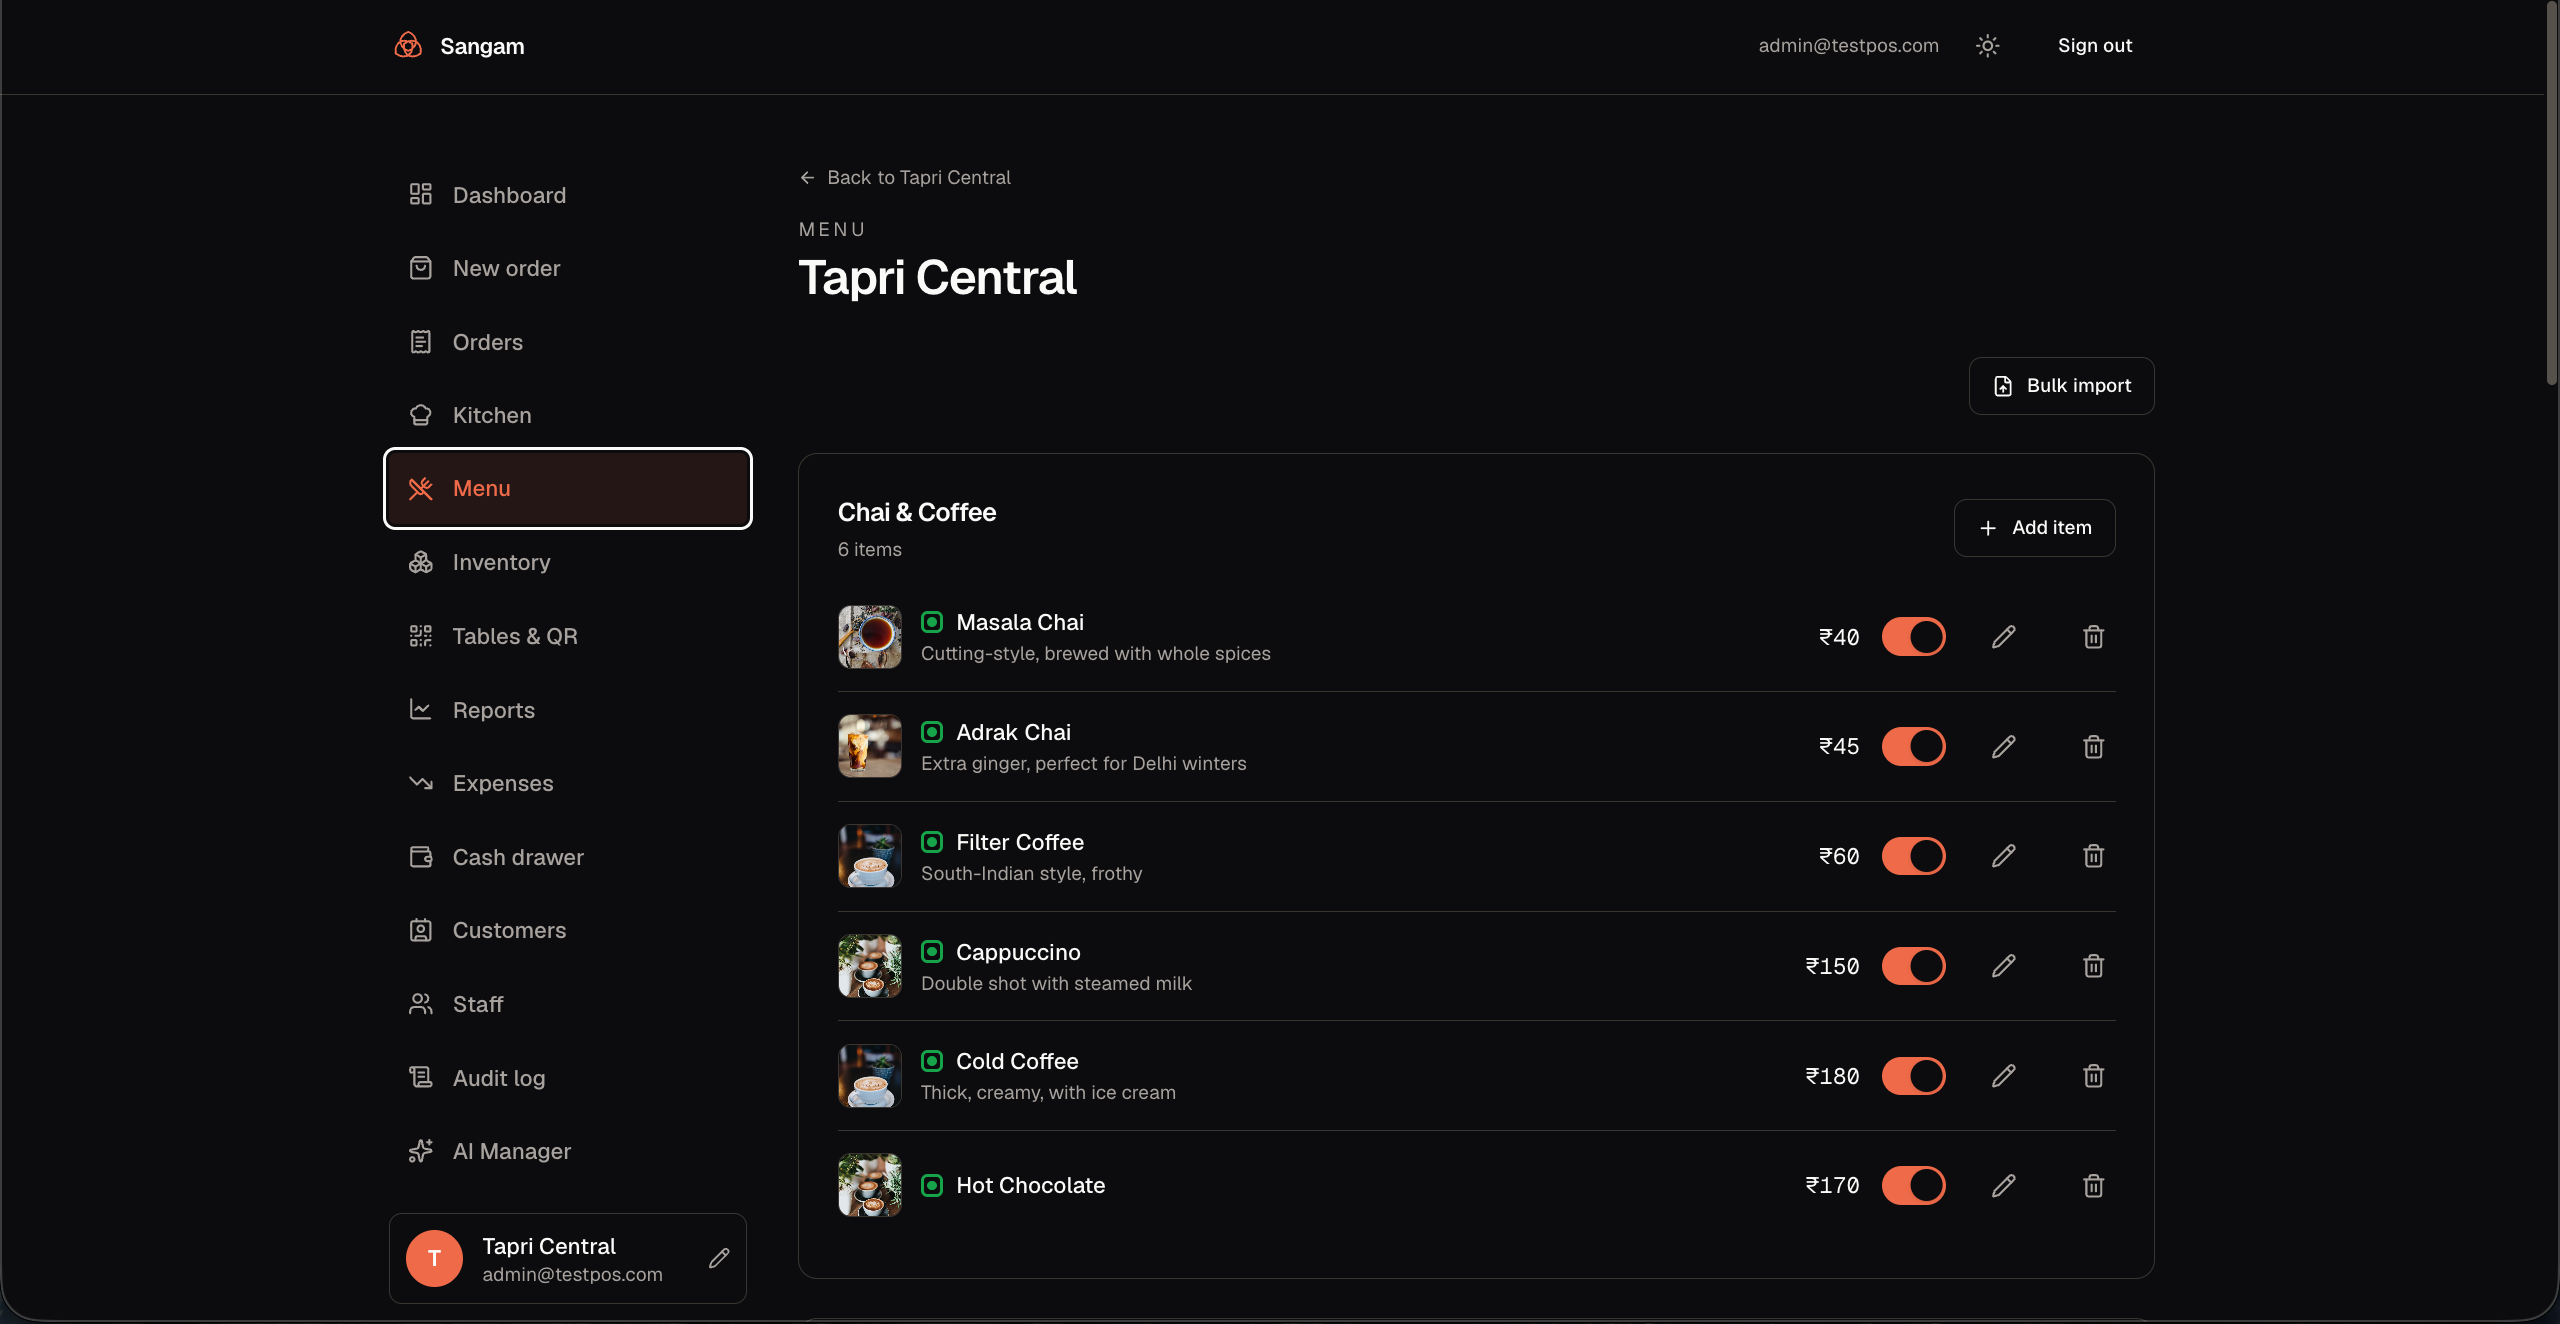This screenshot has height=1324, width=2560.
Task: Click the light/dark theme sun icon
Action: coord(1987,46)
